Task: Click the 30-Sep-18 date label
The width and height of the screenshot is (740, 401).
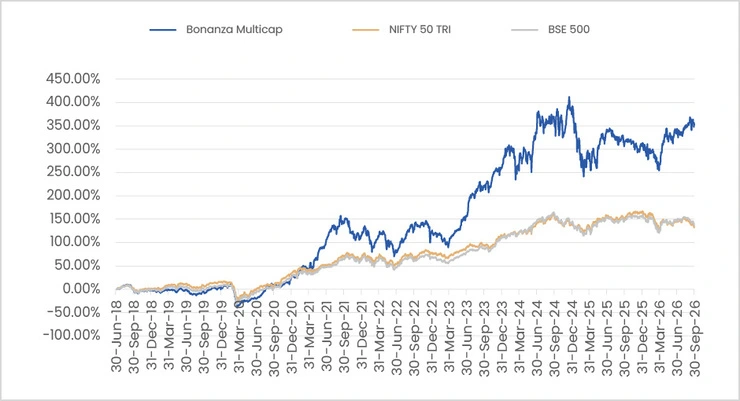Action: (134, 336)
